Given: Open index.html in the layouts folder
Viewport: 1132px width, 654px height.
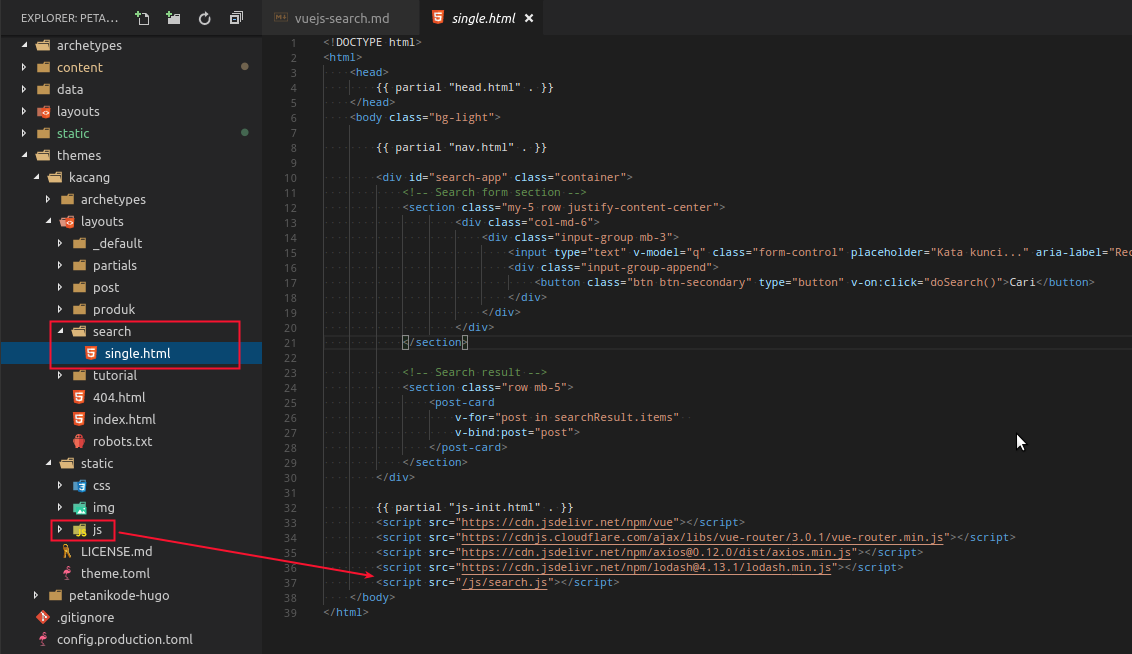Looking at the screenshot, I should (124, 419).
